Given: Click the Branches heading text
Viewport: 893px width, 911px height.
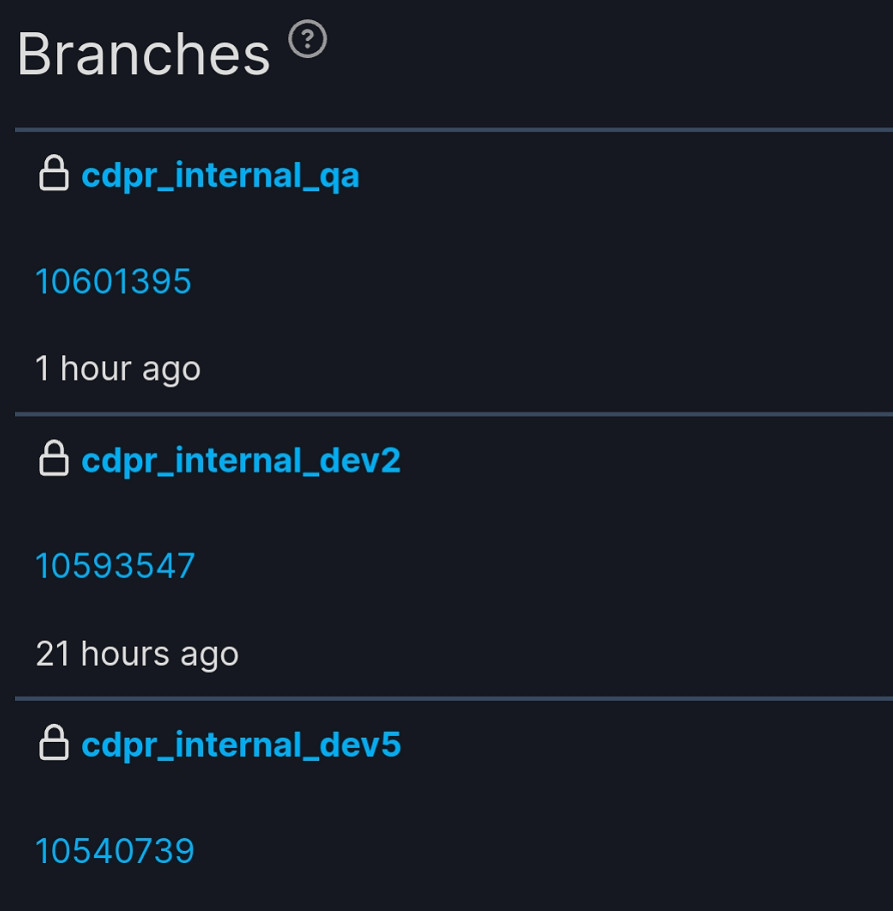Looking at the screenshot, I should pos(143,54).
